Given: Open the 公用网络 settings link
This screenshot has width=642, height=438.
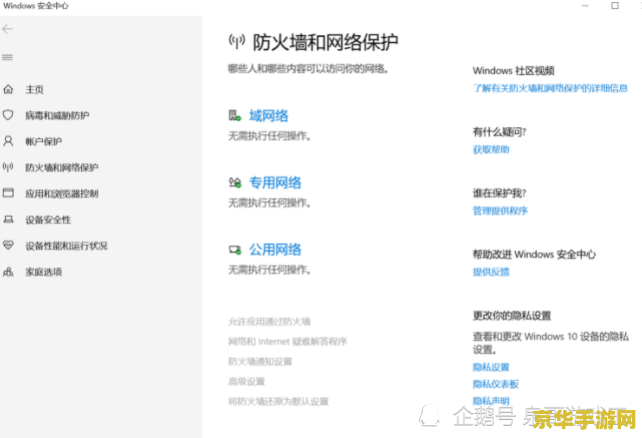Looking at the screenshot, I should pyautogui.click(x=275, y=249).
